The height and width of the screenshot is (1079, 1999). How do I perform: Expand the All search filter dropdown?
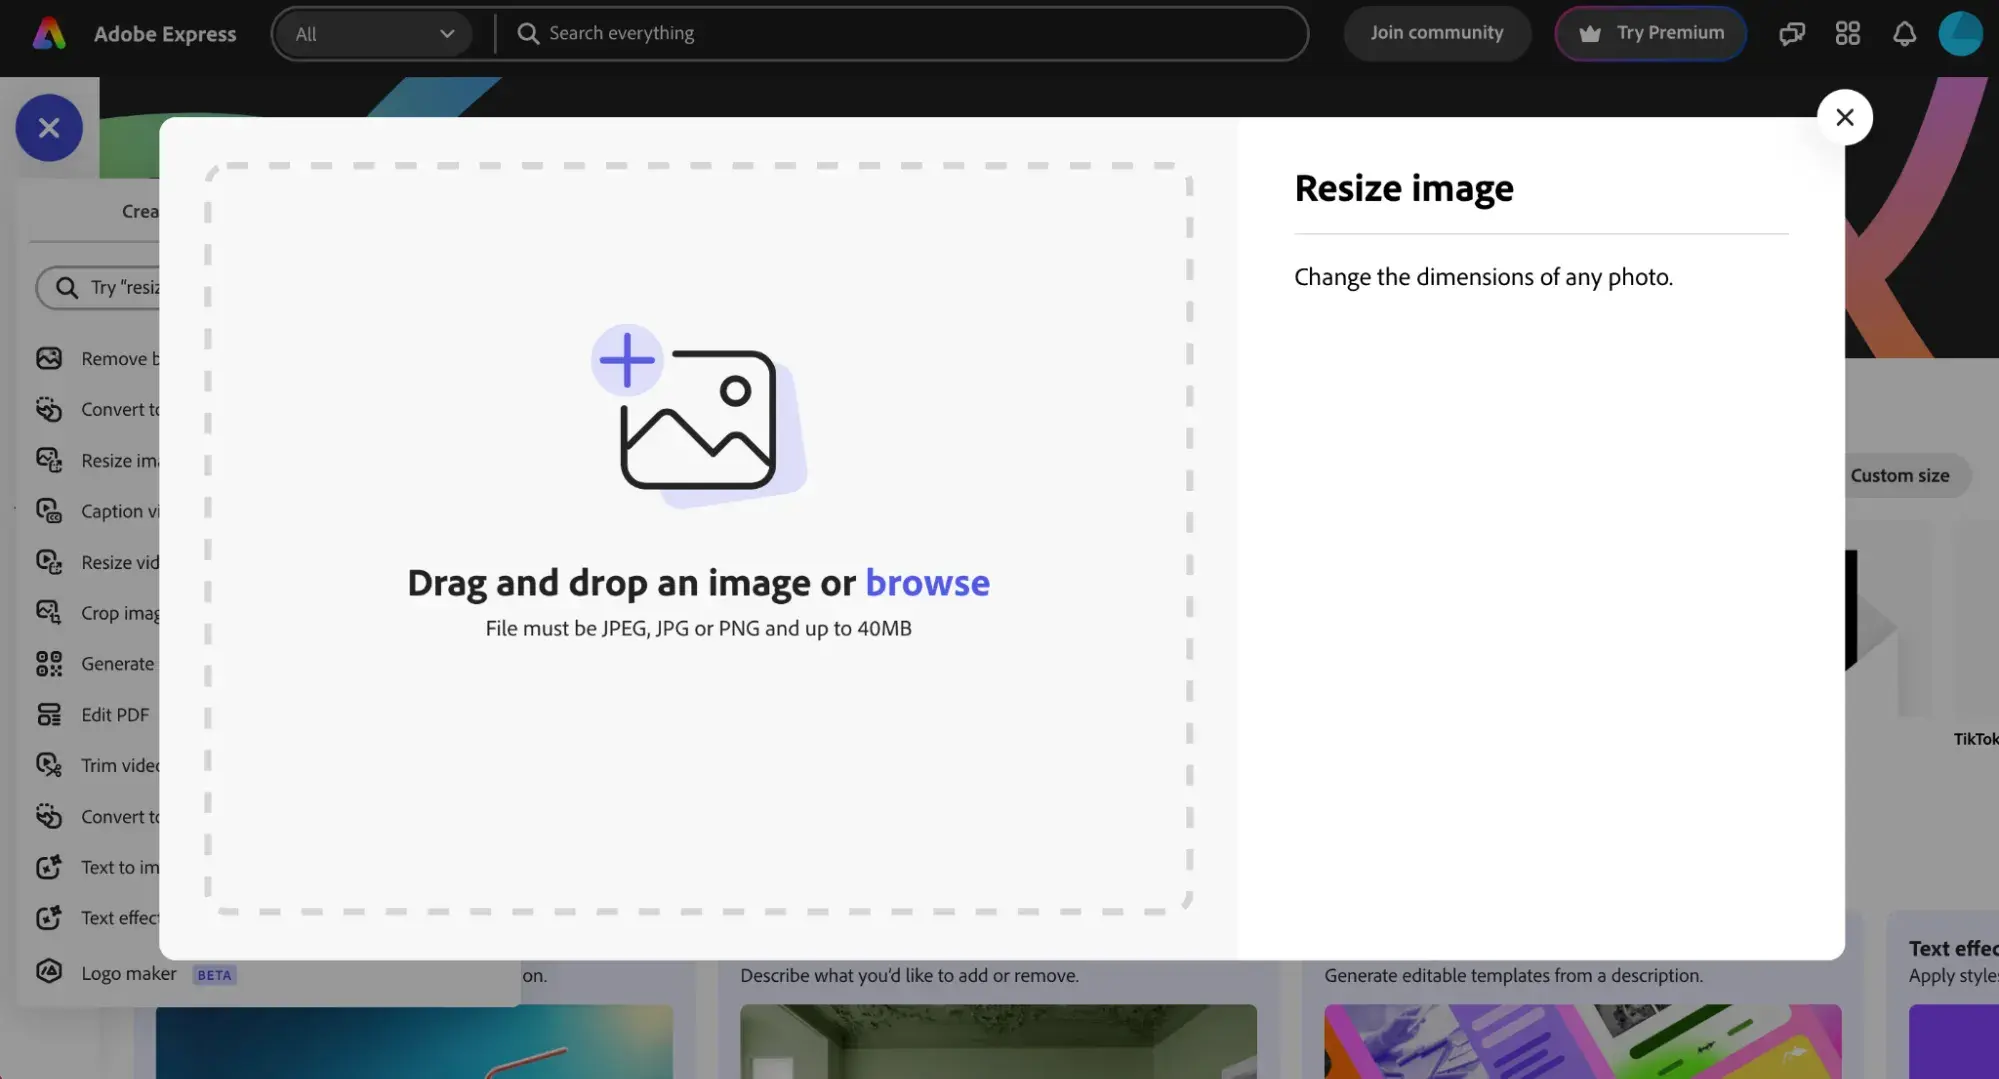373,34
